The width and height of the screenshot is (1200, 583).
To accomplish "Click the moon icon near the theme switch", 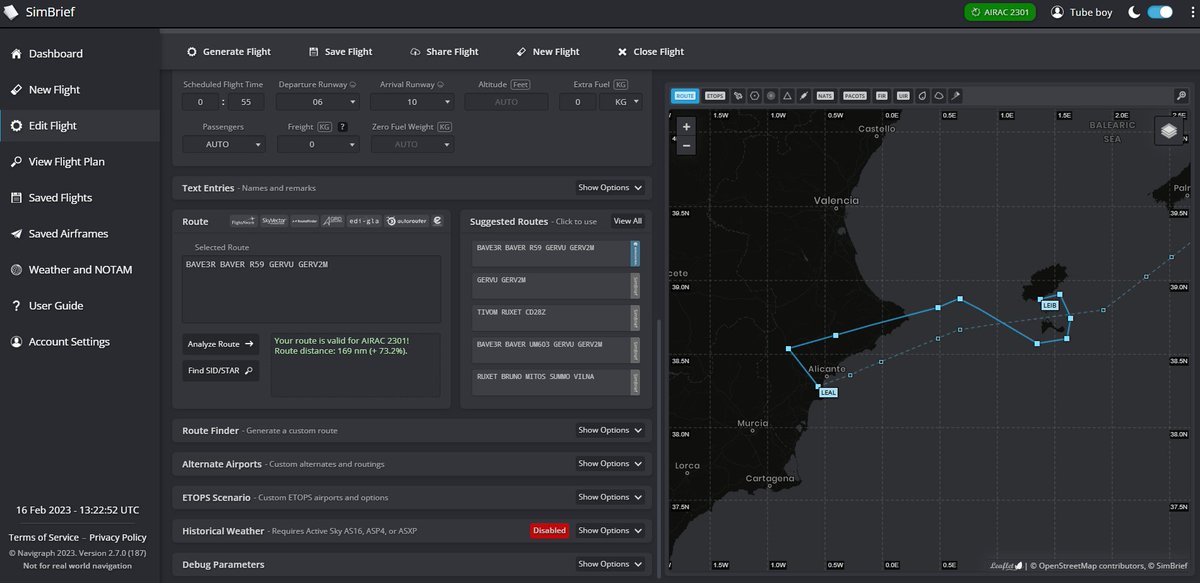I will point(1136,11).
